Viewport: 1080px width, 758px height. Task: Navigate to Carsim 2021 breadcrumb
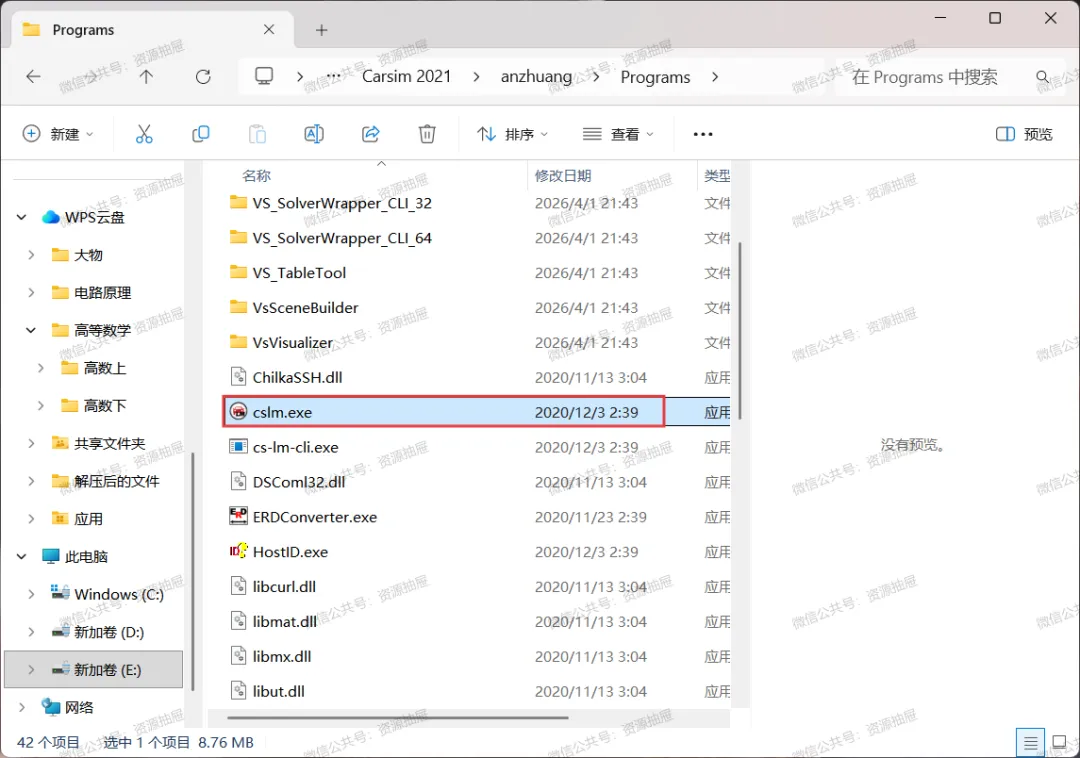click(x=406, y=76)
